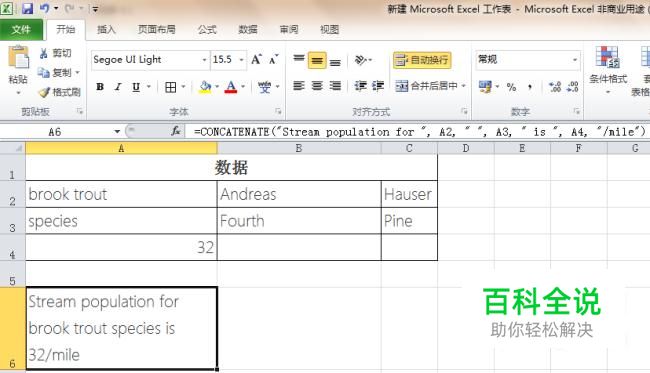Click the red font color A icon

[x=231, y=87]
